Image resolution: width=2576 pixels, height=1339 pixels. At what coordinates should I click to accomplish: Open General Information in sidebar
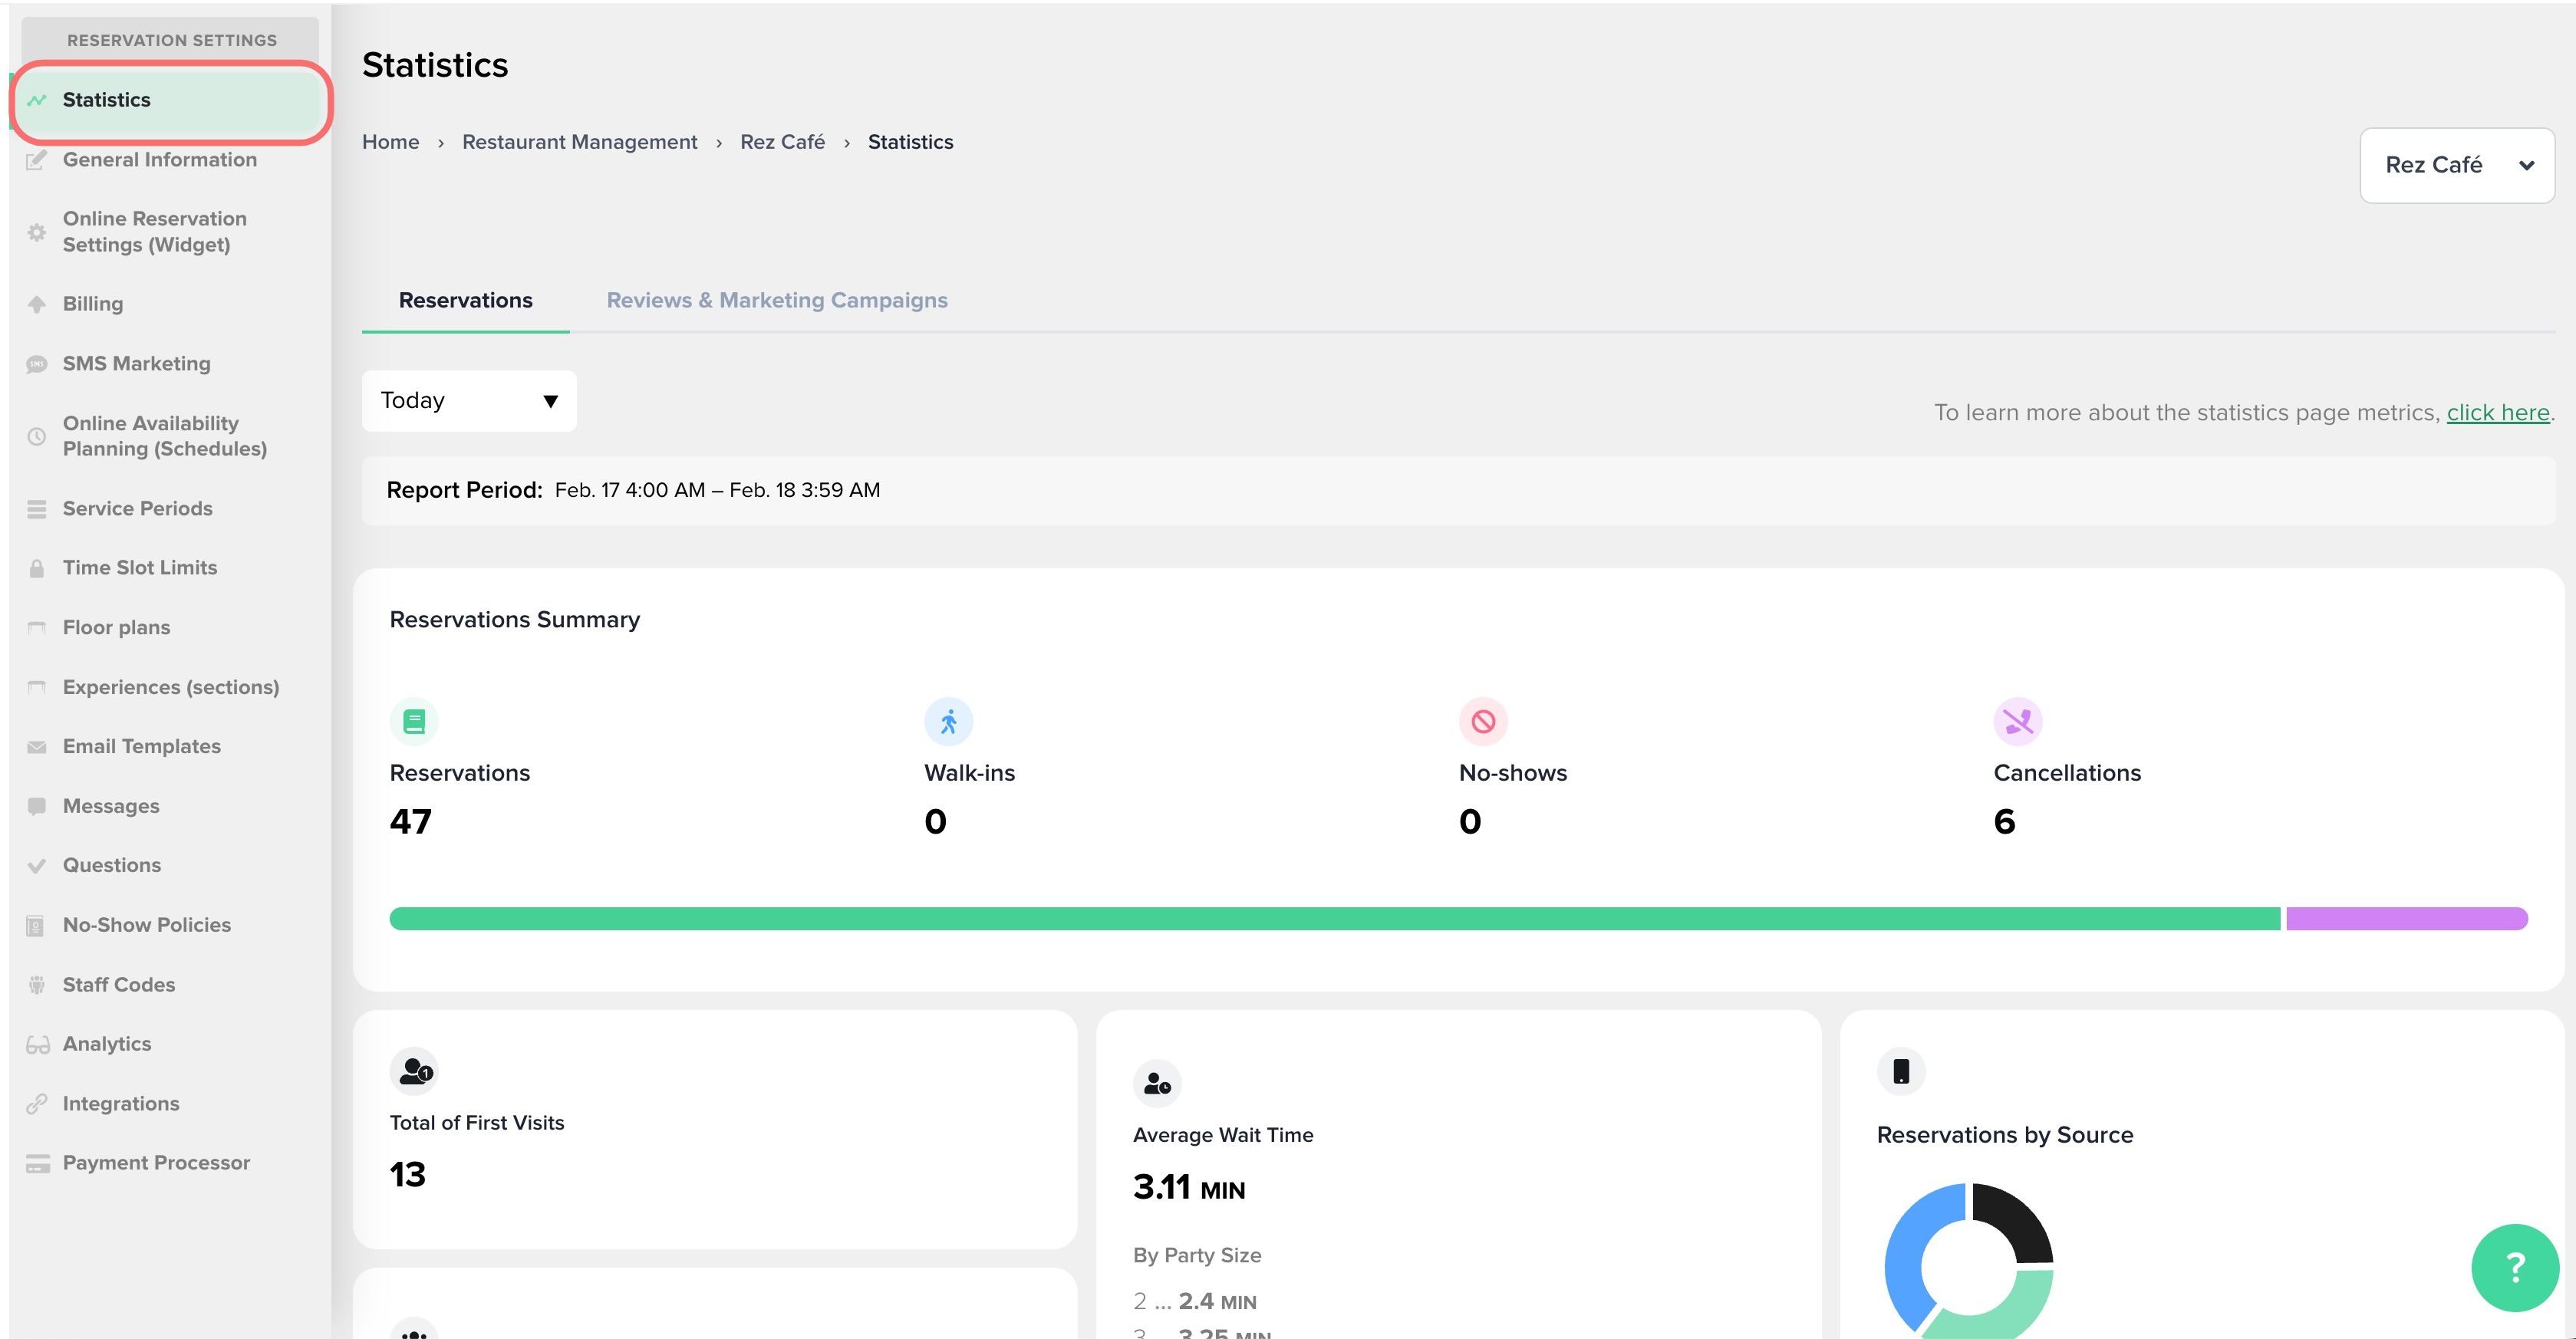[159, 159]
